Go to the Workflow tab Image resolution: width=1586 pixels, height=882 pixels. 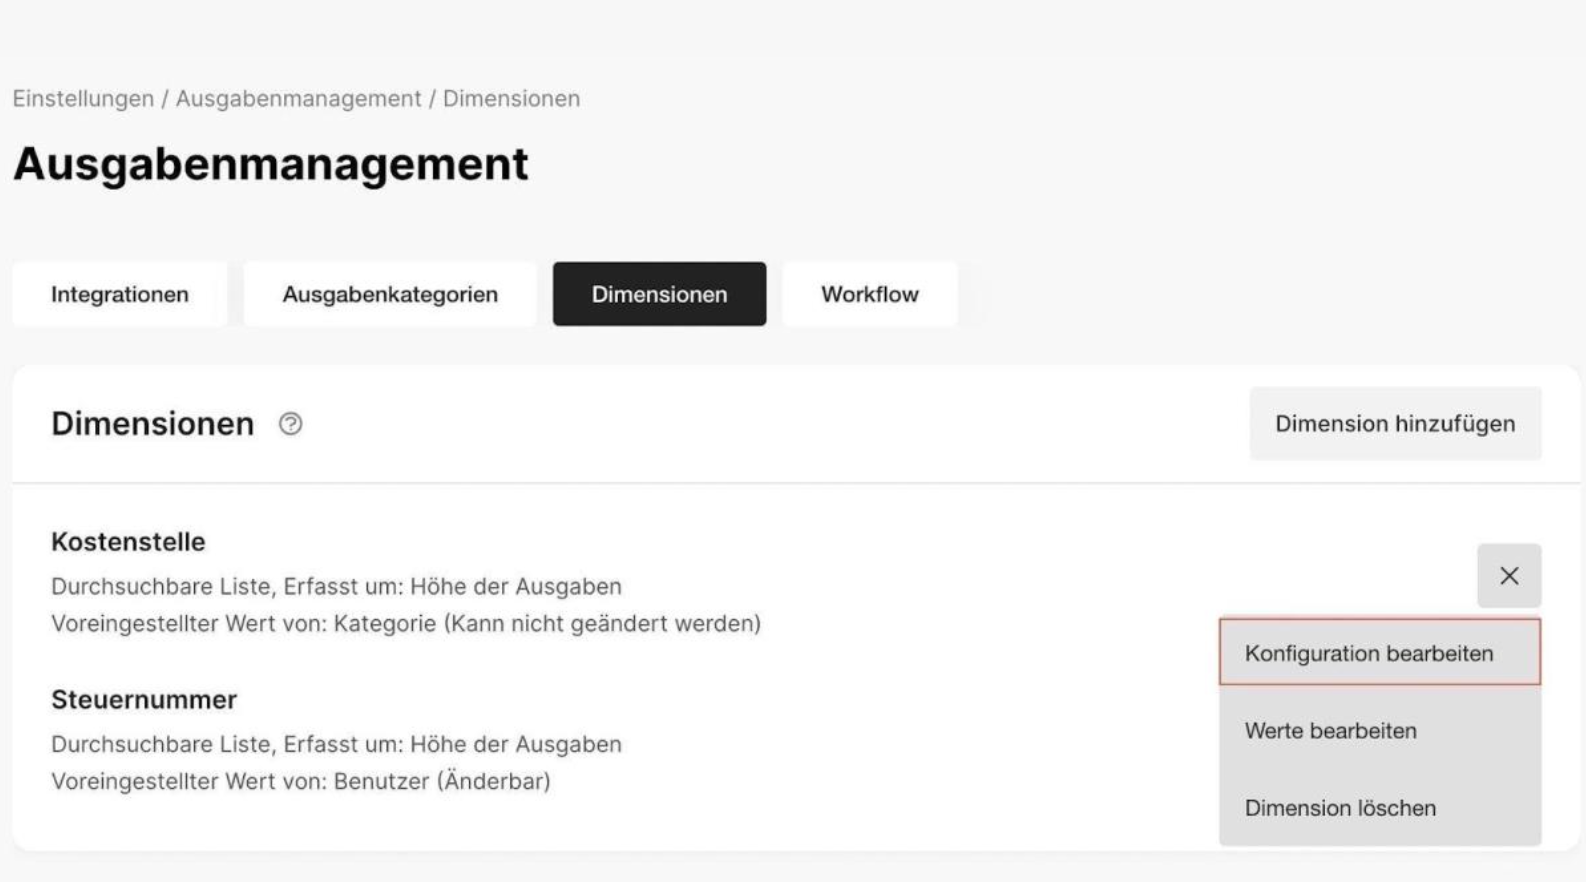pyautogui.click(x=870, y=294)
